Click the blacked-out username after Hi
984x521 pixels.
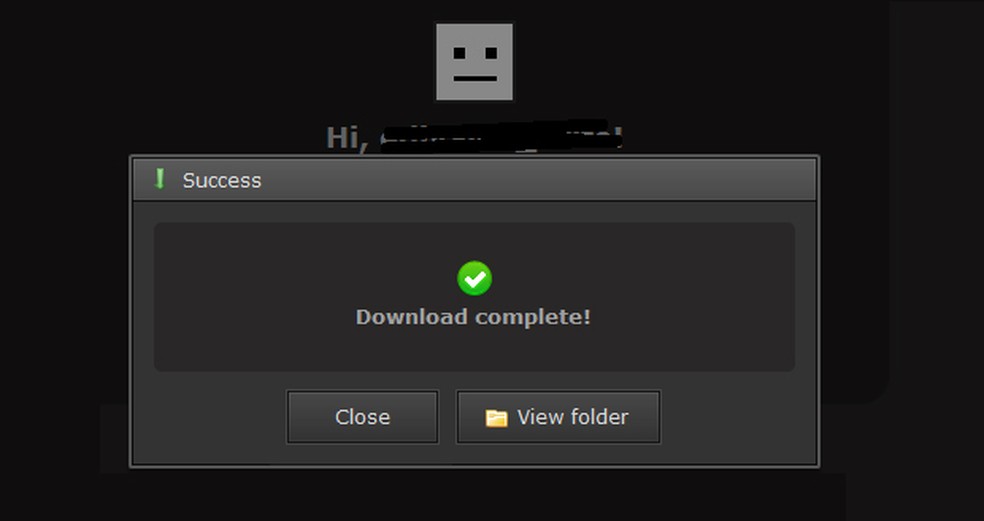point(502,136)
